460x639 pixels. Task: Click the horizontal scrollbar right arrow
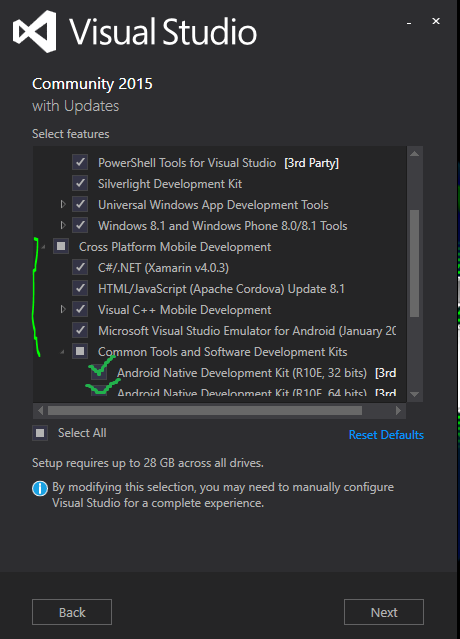(398, 410)
